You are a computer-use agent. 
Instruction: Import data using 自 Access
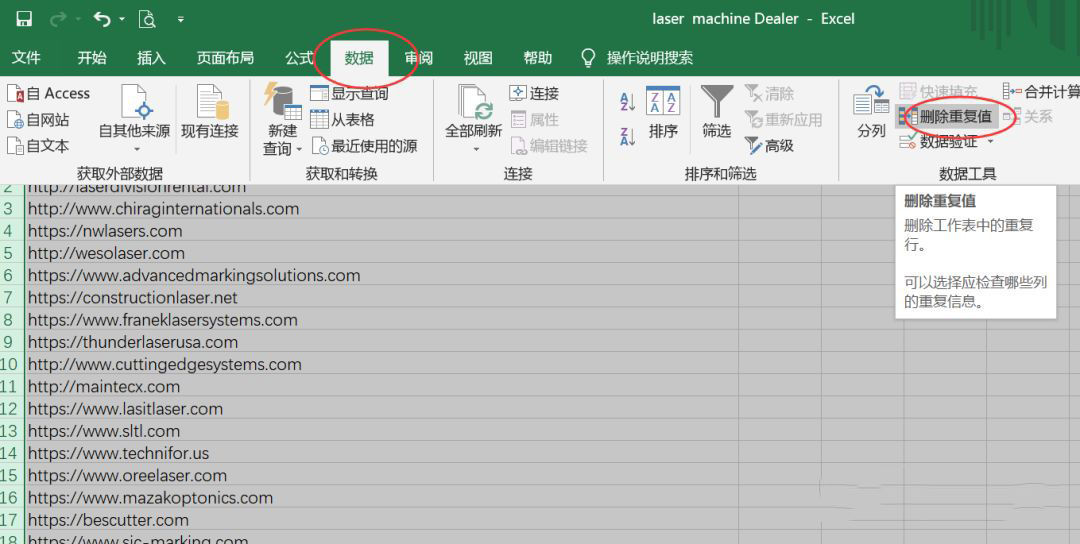[x=48, y=94]
